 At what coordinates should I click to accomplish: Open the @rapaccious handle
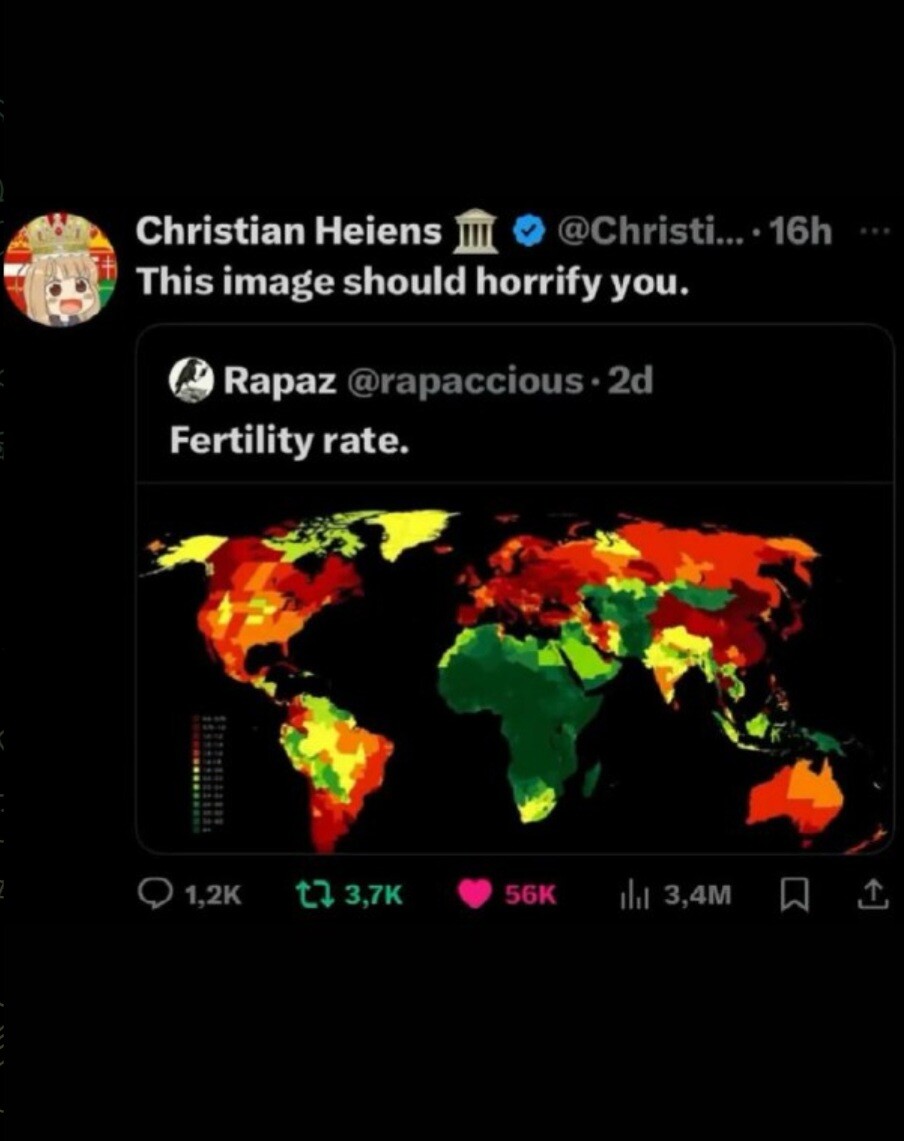(464, 381)
